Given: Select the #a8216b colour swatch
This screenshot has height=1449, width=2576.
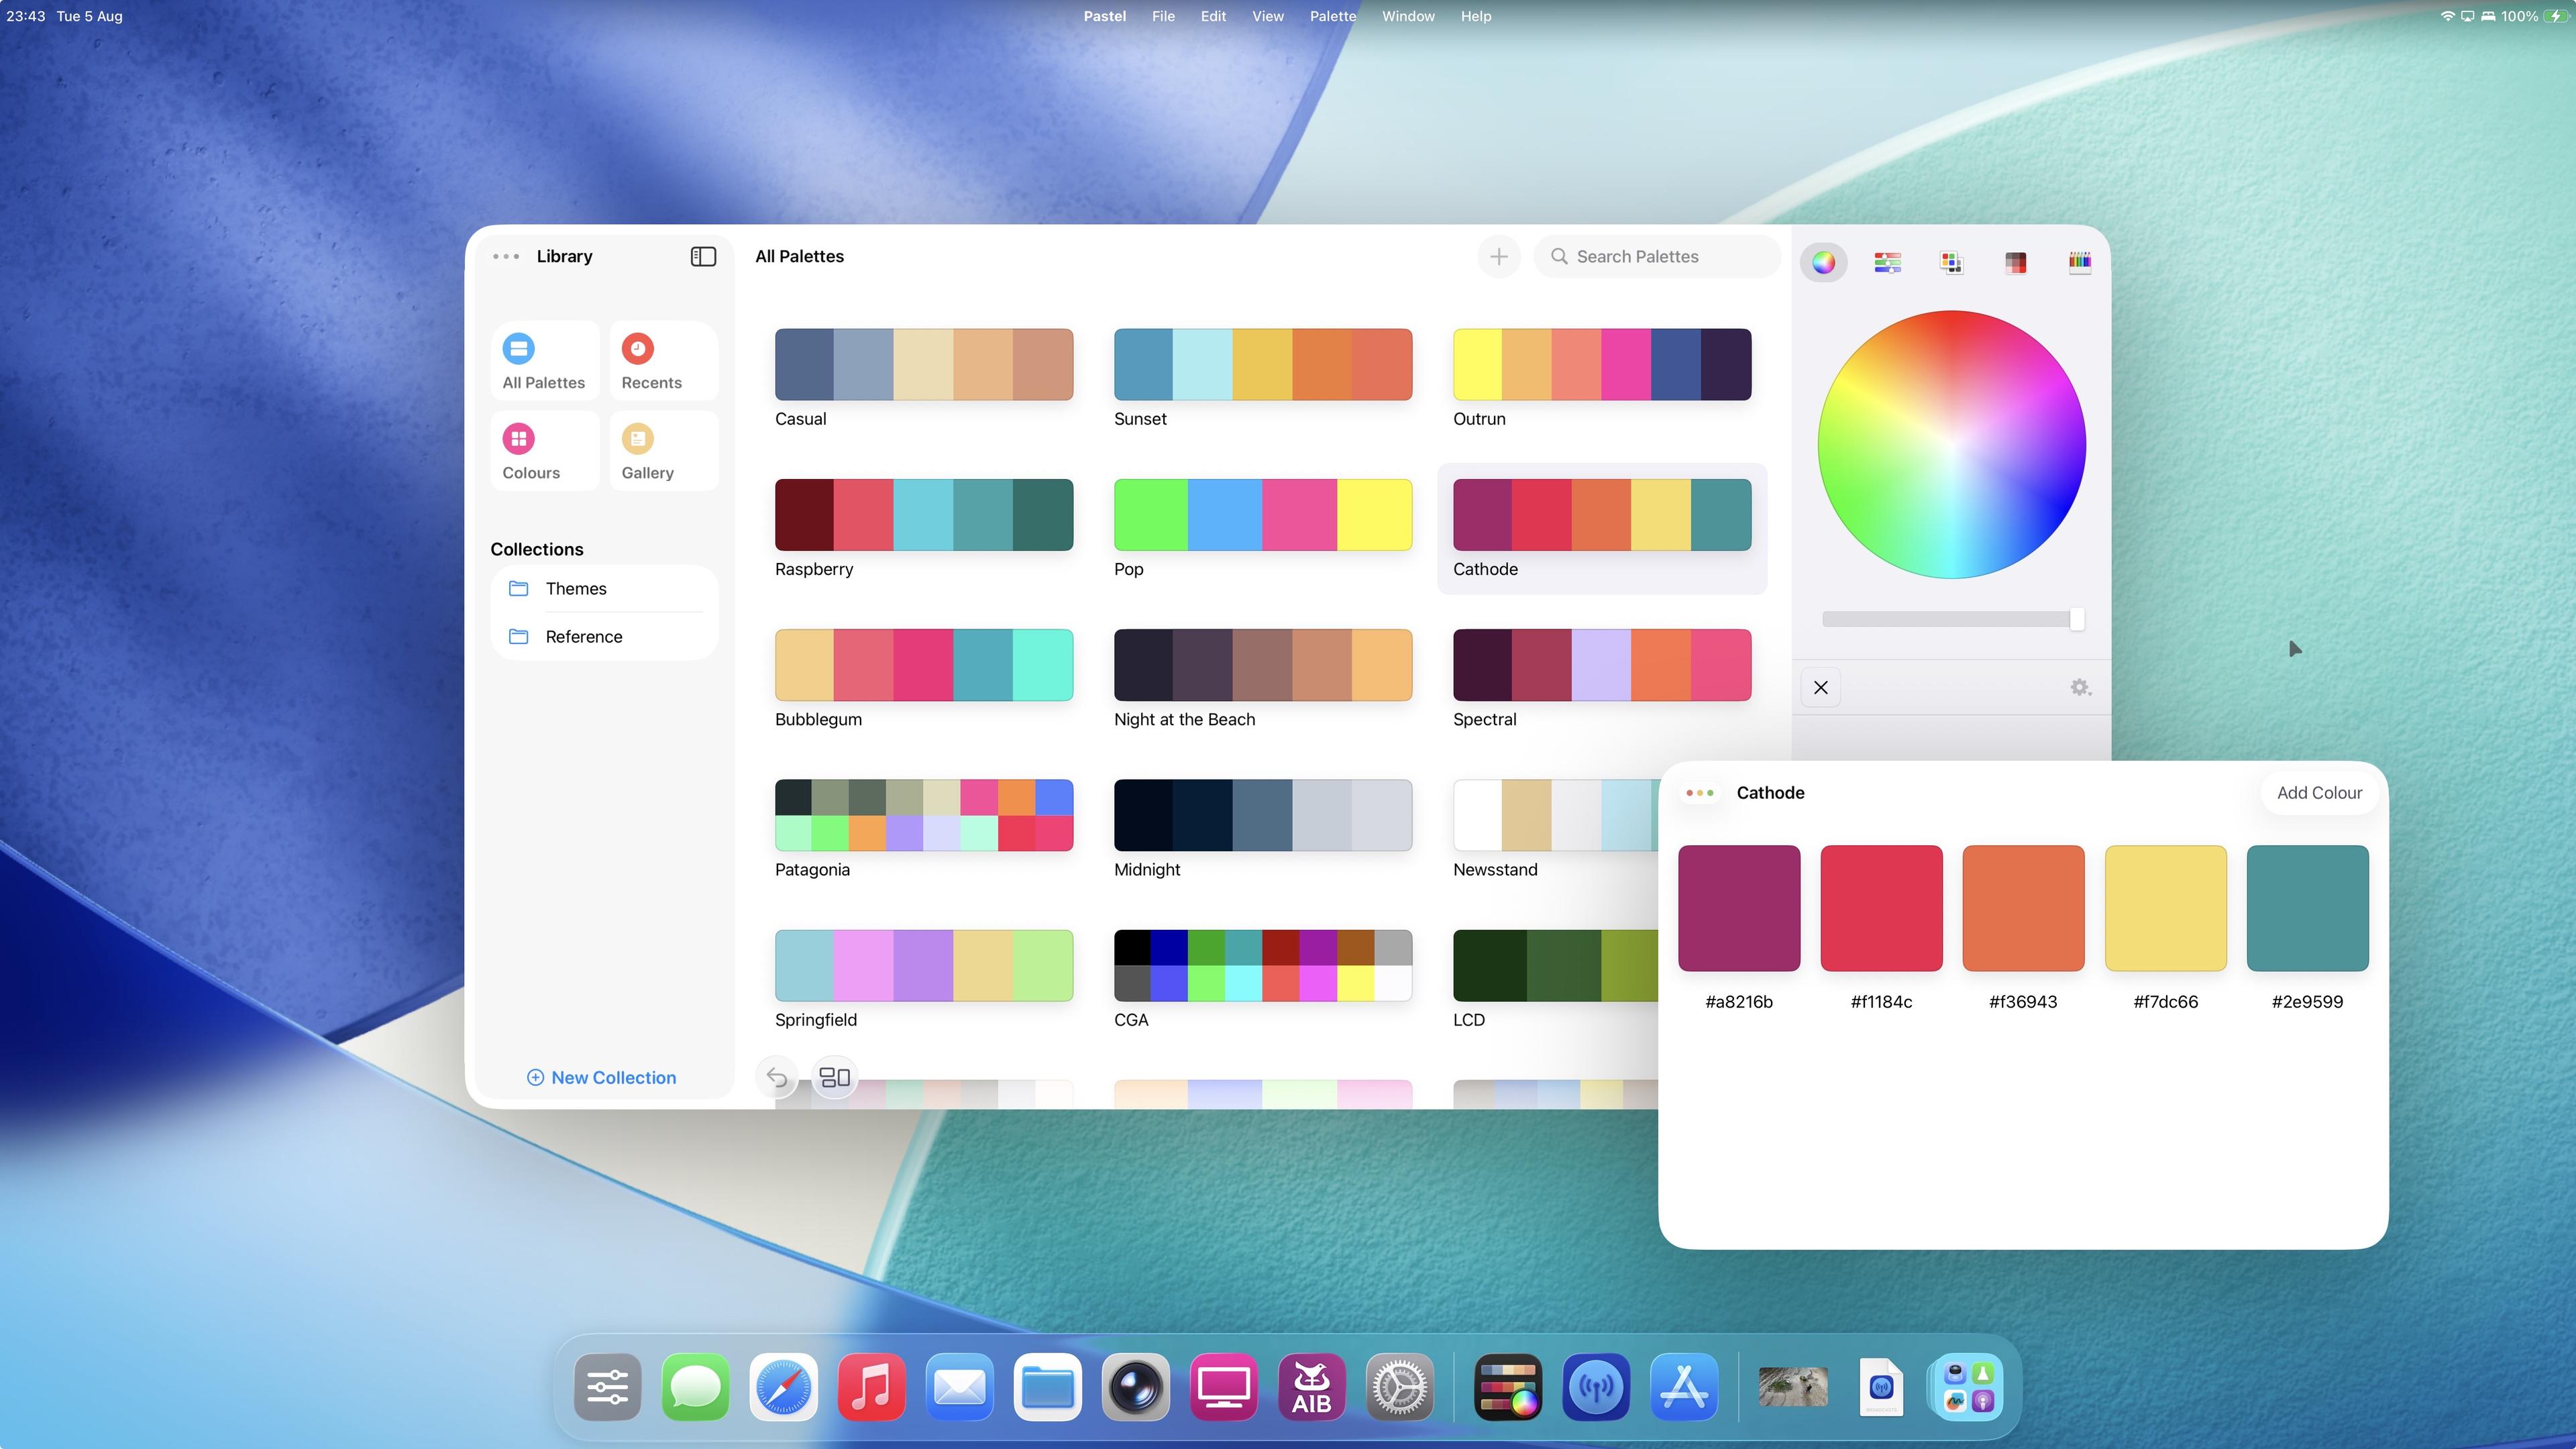Looking at the screenshot, I should pyautogui.click(x=1739, y=908).
